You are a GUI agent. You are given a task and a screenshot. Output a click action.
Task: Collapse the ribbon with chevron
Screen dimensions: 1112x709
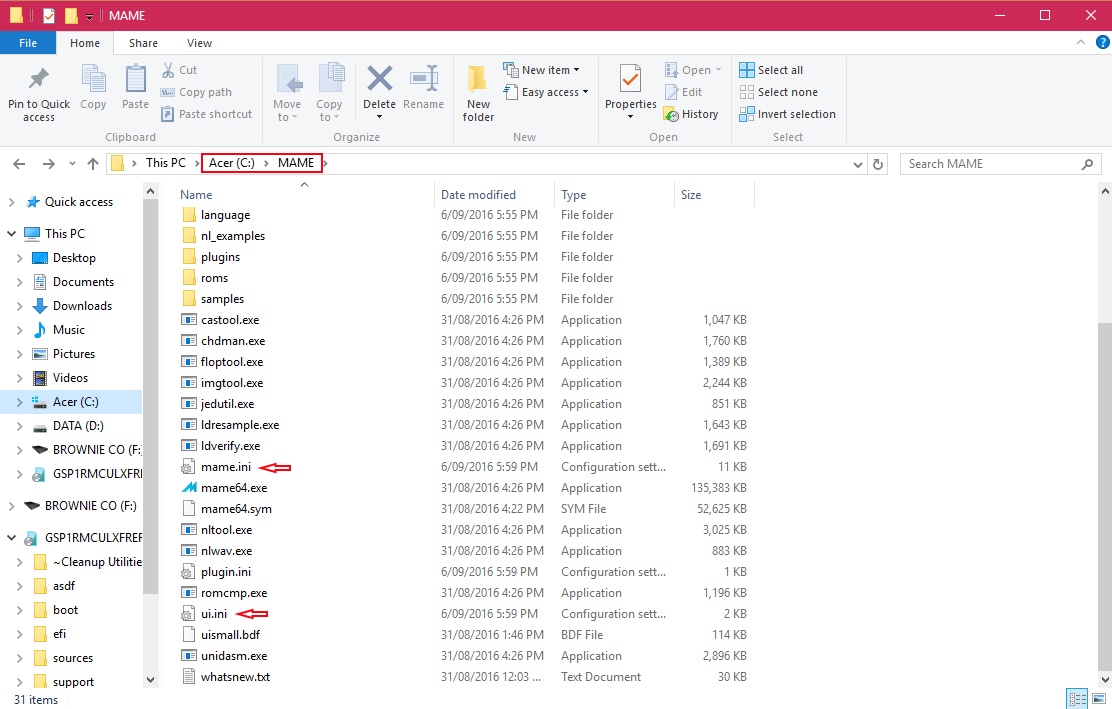(x=1081, y=43)
